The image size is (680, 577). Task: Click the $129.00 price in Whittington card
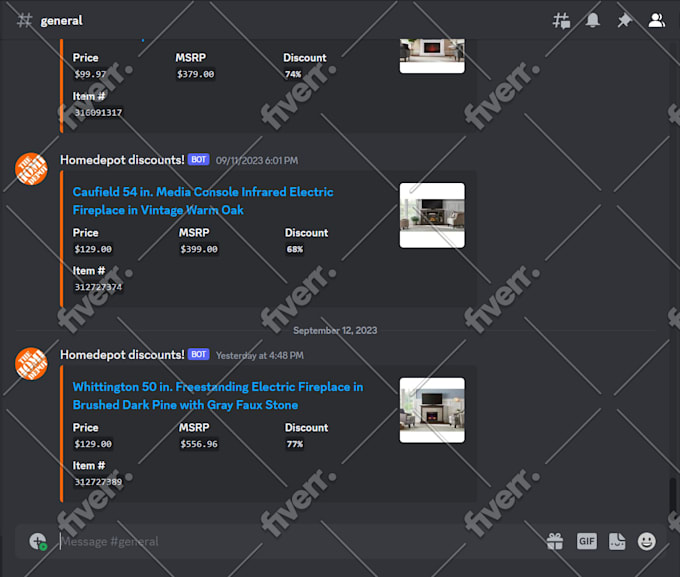(93, 444)
